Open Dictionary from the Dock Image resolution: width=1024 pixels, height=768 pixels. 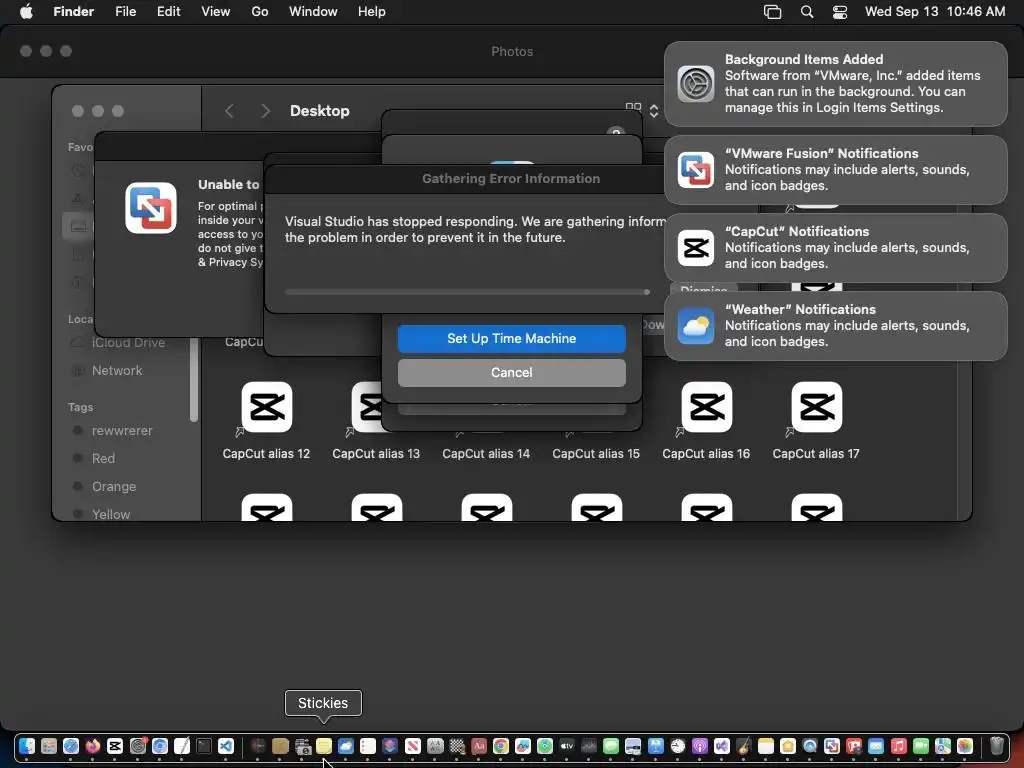[x=479, y=746]
